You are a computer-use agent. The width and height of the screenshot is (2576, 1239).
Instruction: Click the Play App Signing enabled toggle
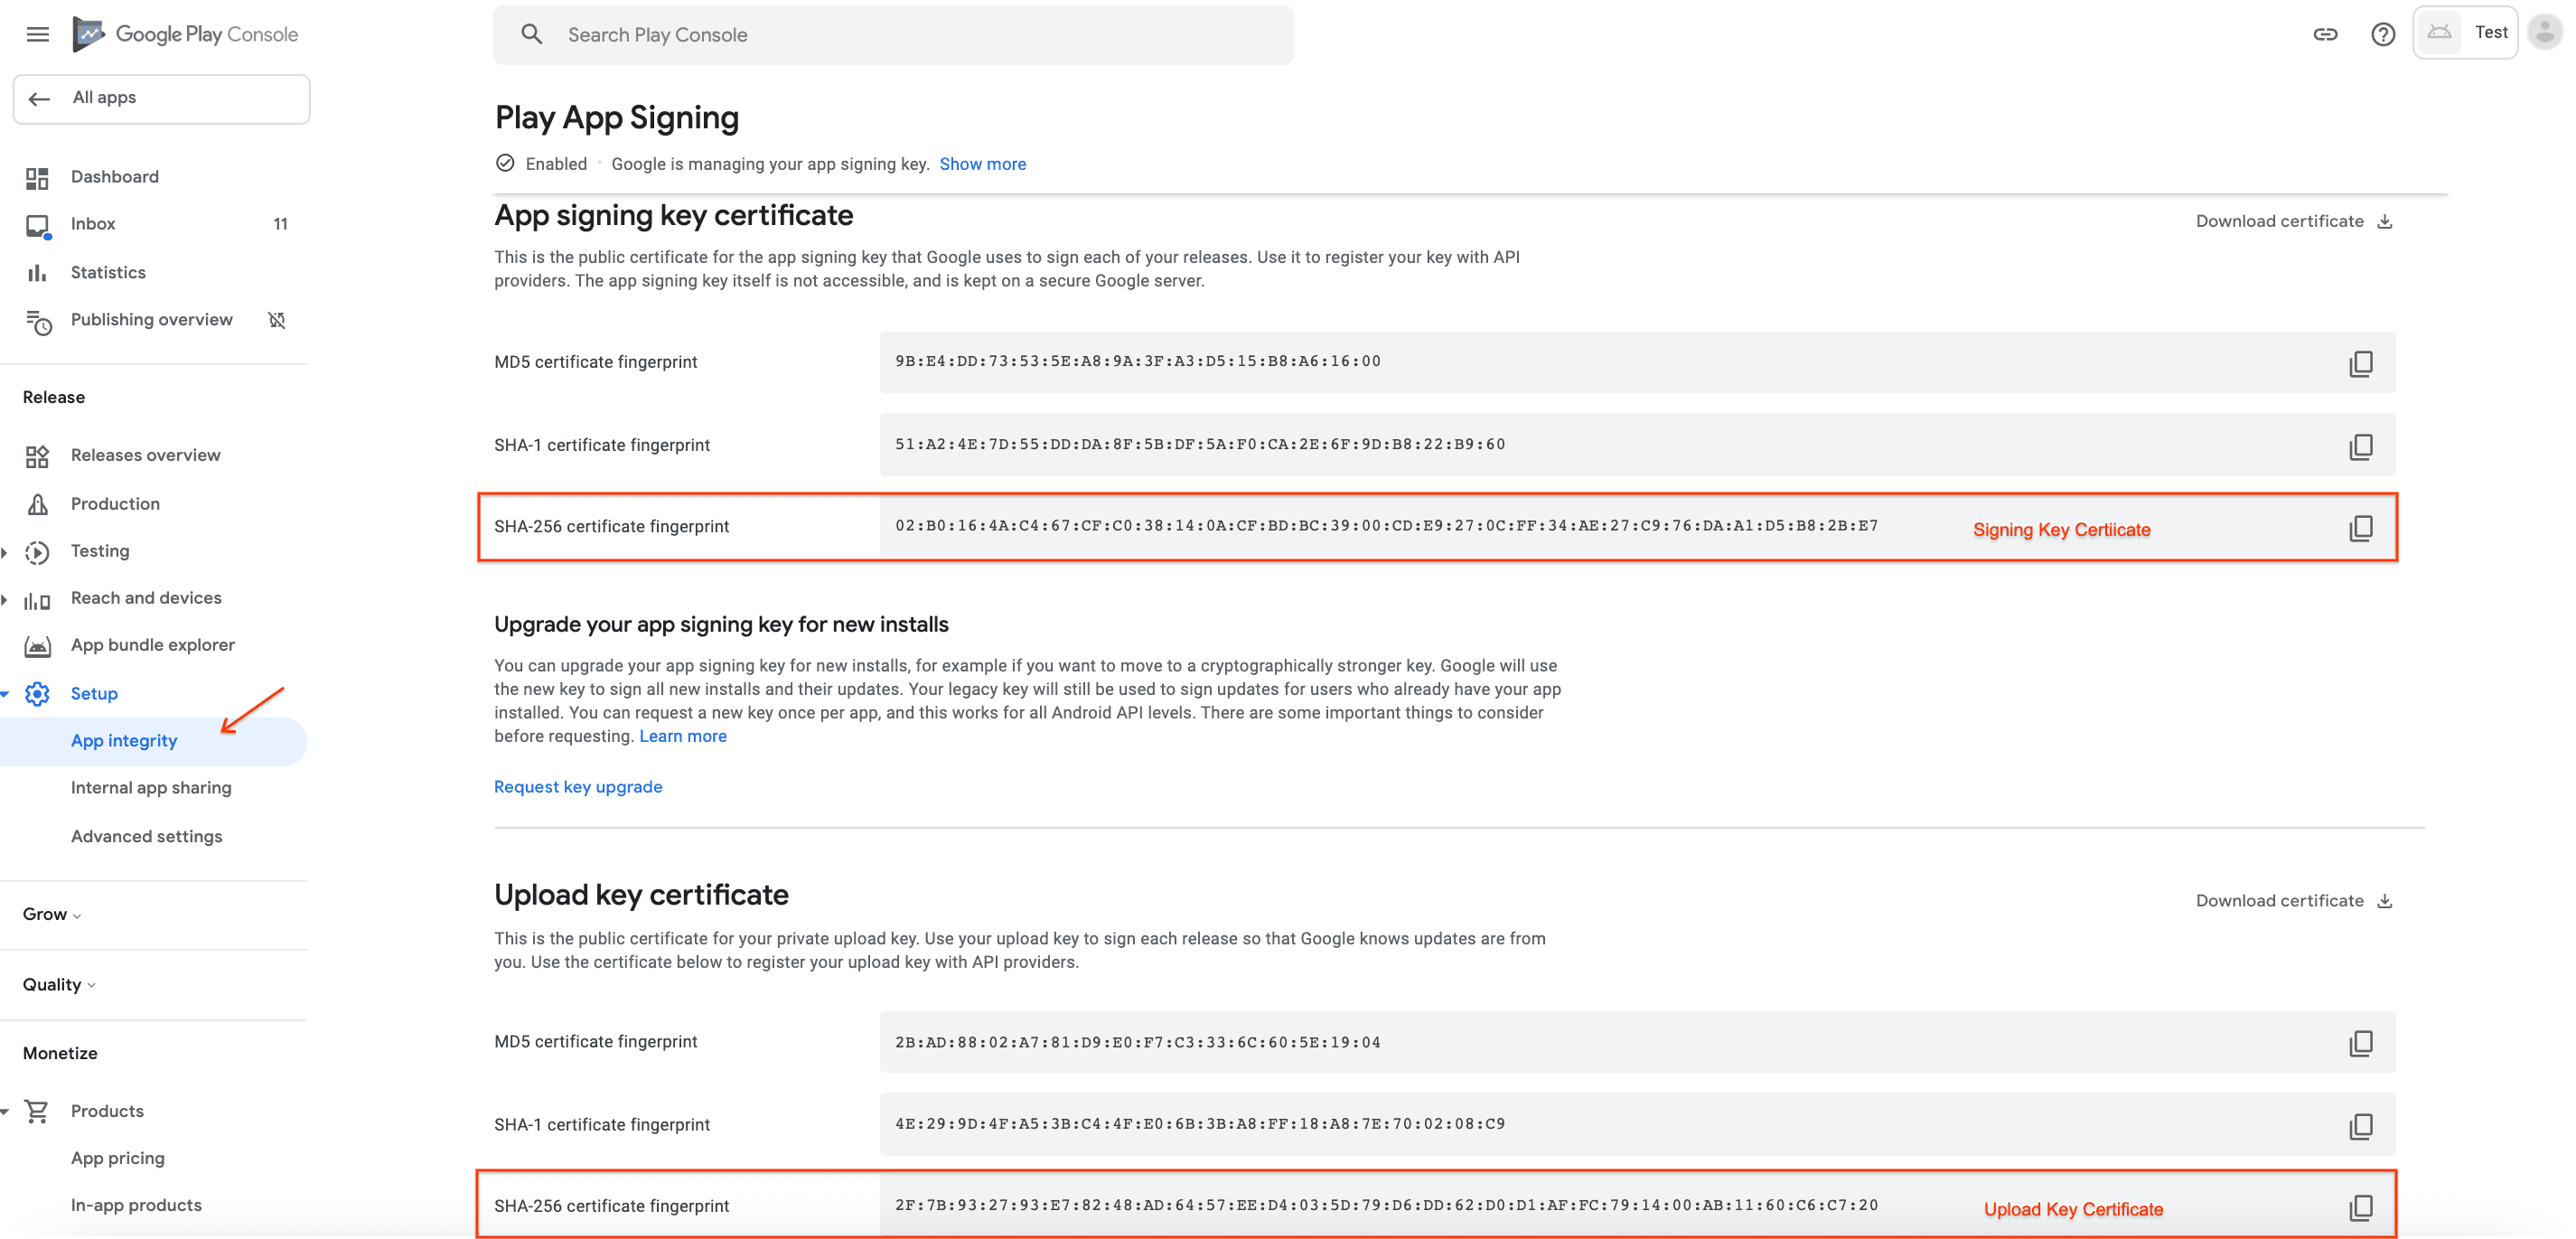coord(504,163)
